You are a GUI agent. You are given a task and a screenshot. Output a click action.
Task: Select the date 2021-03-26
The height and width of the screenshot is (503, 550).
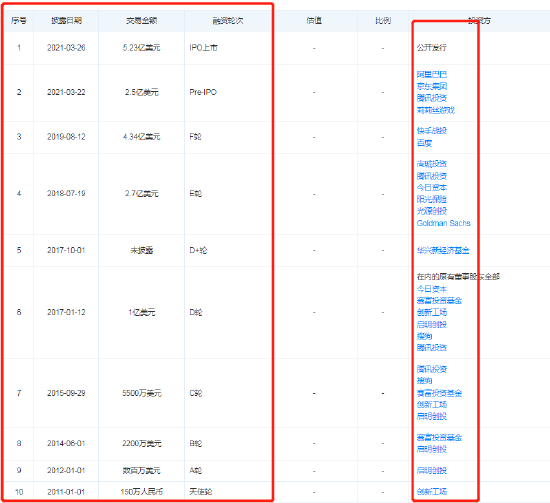click(66, 48)
